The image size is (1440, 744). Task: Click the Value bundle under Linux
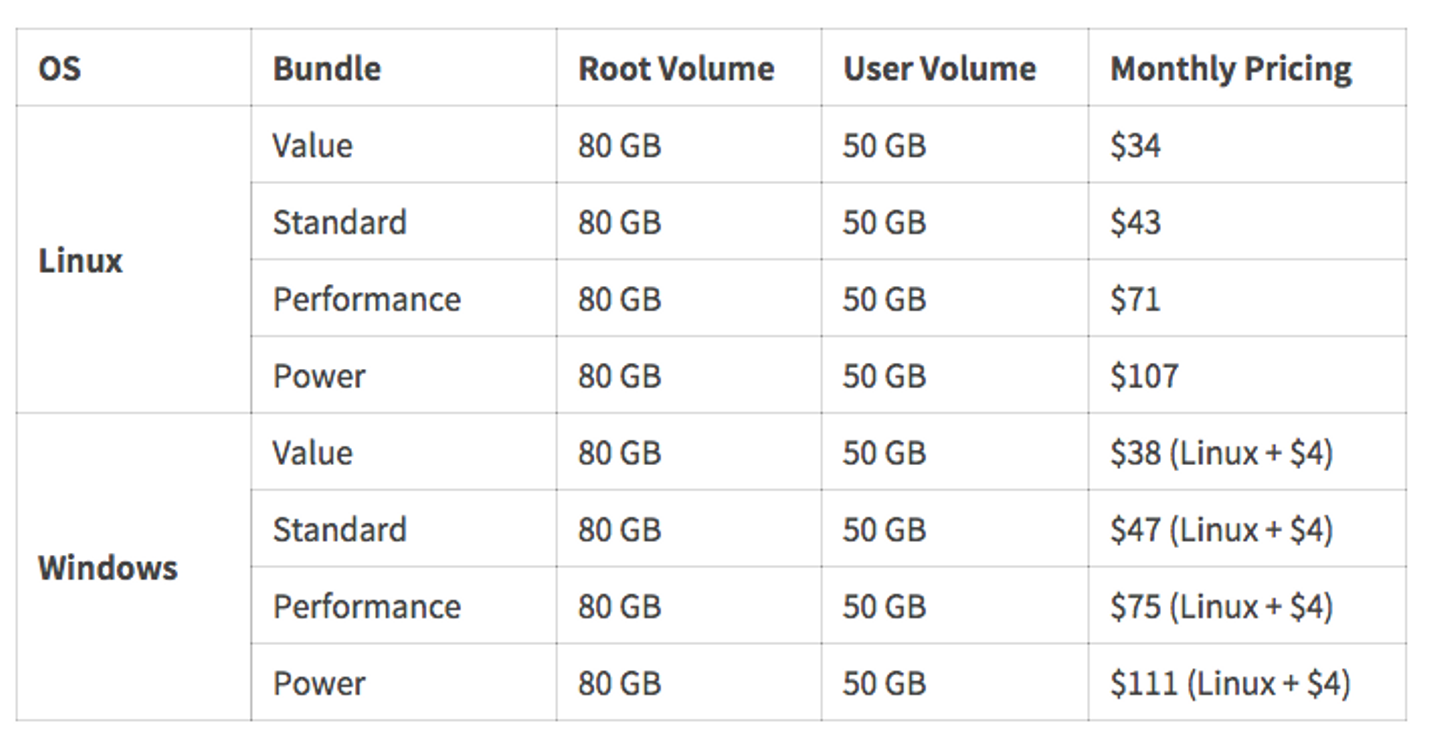pos(313,146)
